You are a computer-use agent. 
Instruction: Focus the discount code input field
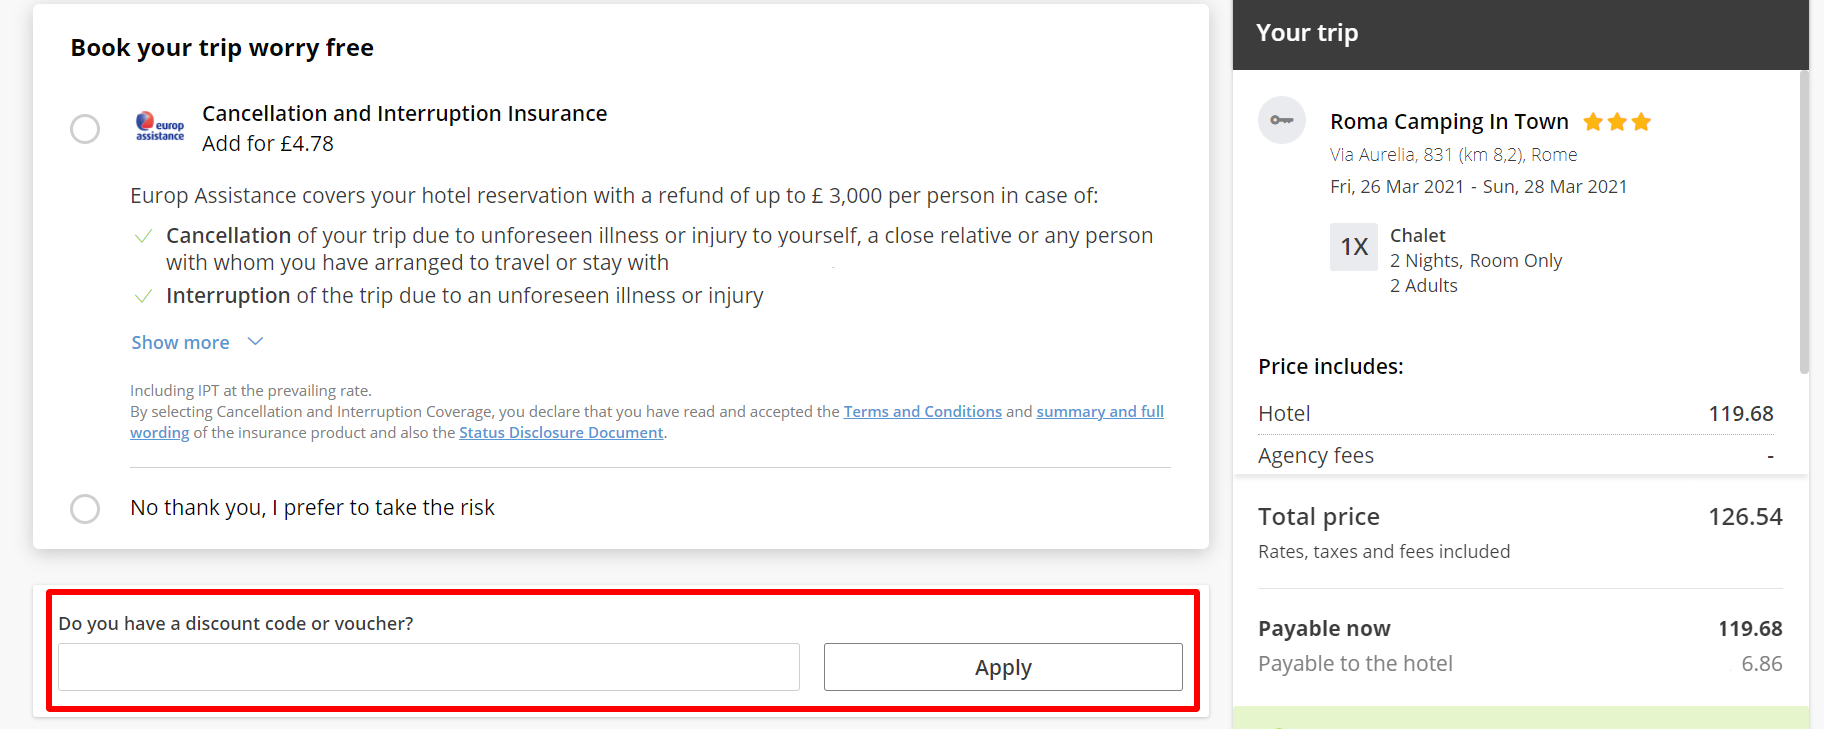(428, 667)
